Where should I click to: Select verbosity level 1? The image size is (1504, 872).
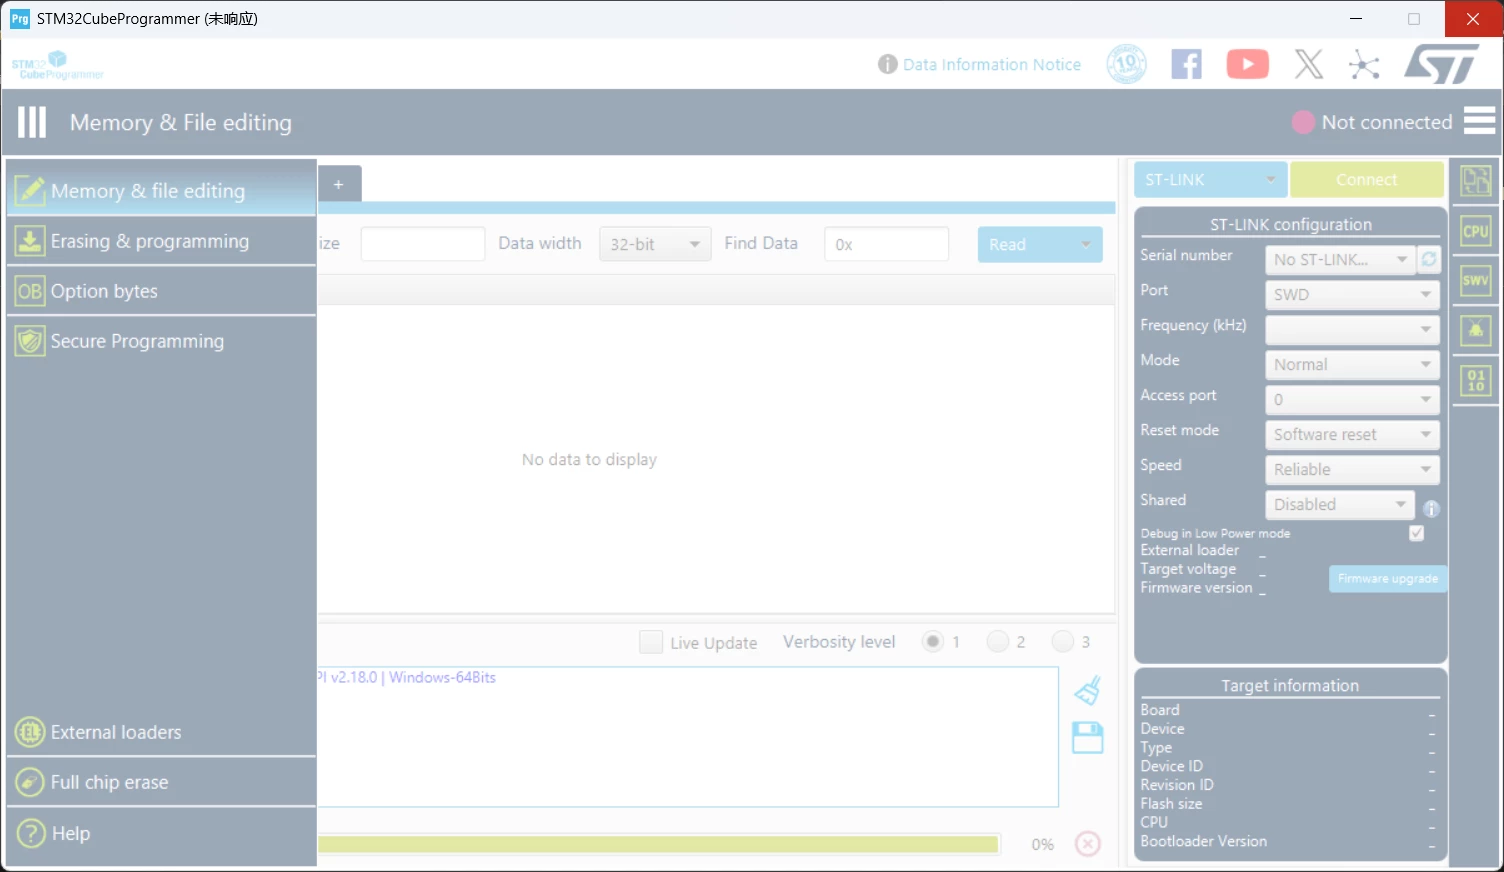pyautogui.click(x=933, y=641)
